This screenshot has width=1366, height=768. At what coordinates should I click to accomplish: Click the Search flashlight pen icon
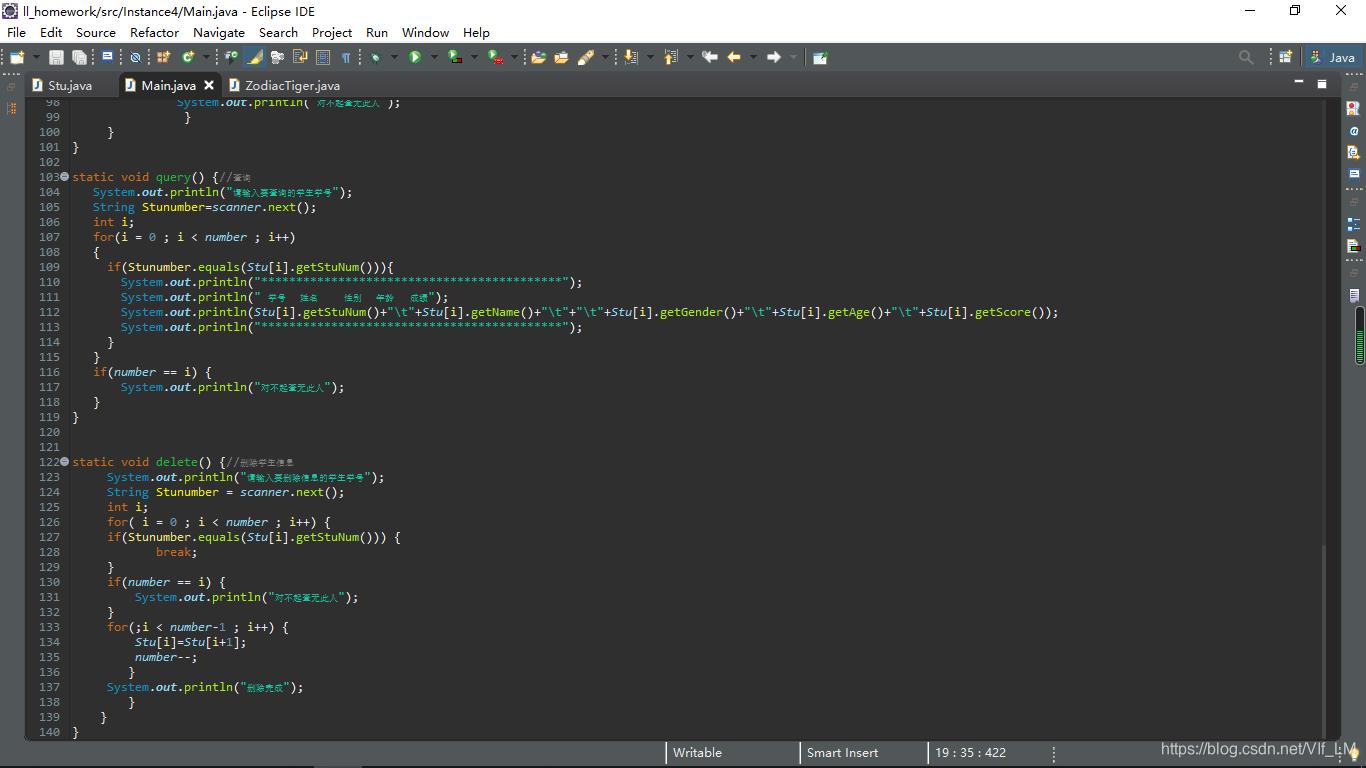(586, 57)
